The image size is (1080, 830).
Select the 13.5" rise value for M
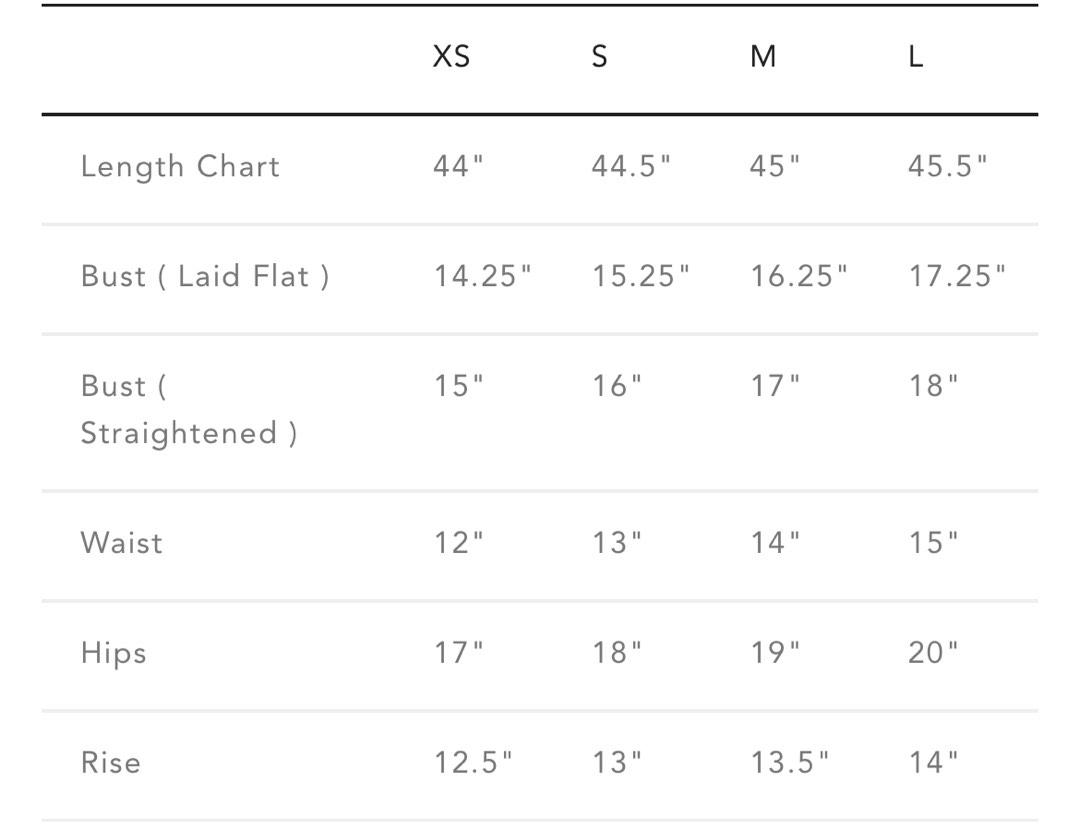click(x=790, y=763)
